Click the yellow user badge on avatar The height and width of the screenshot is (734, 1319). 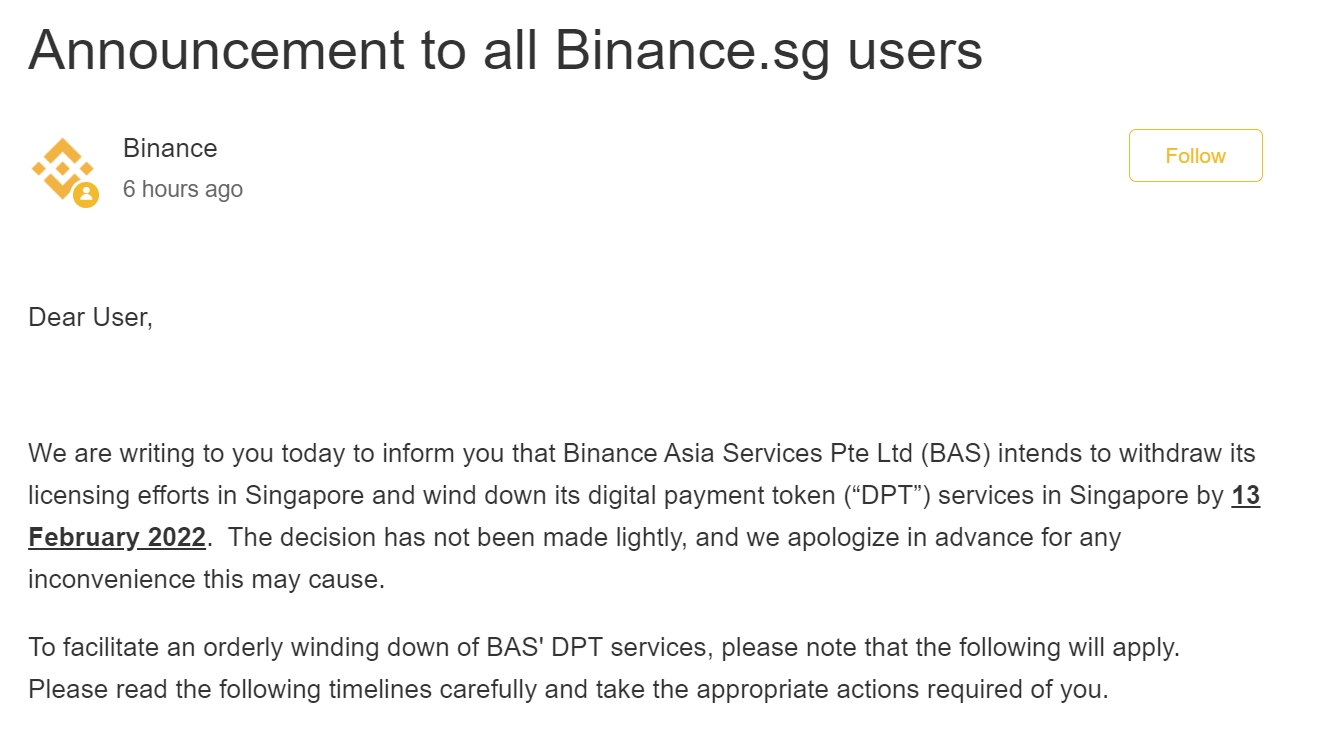pos(86,194)
